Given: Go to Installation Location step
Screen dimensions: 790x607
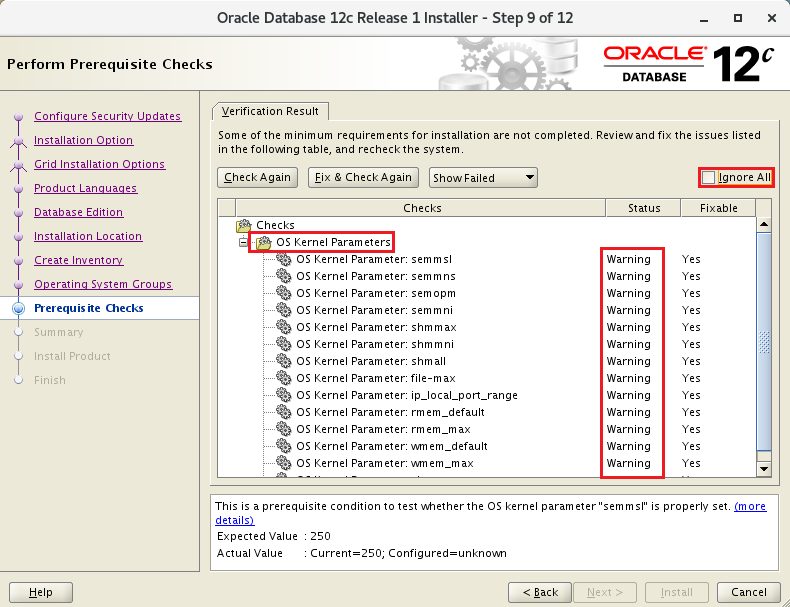Looking at the screenshot, I should (88, 236).
